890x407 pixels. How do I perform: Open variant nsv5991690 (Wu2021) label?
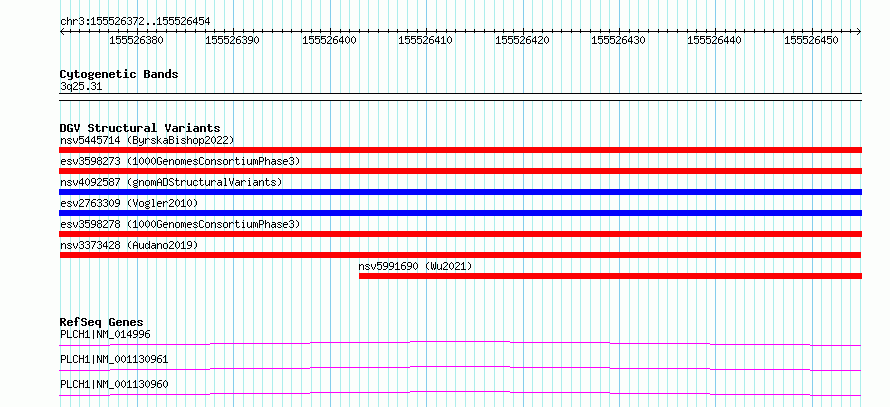tap(415, 266)
